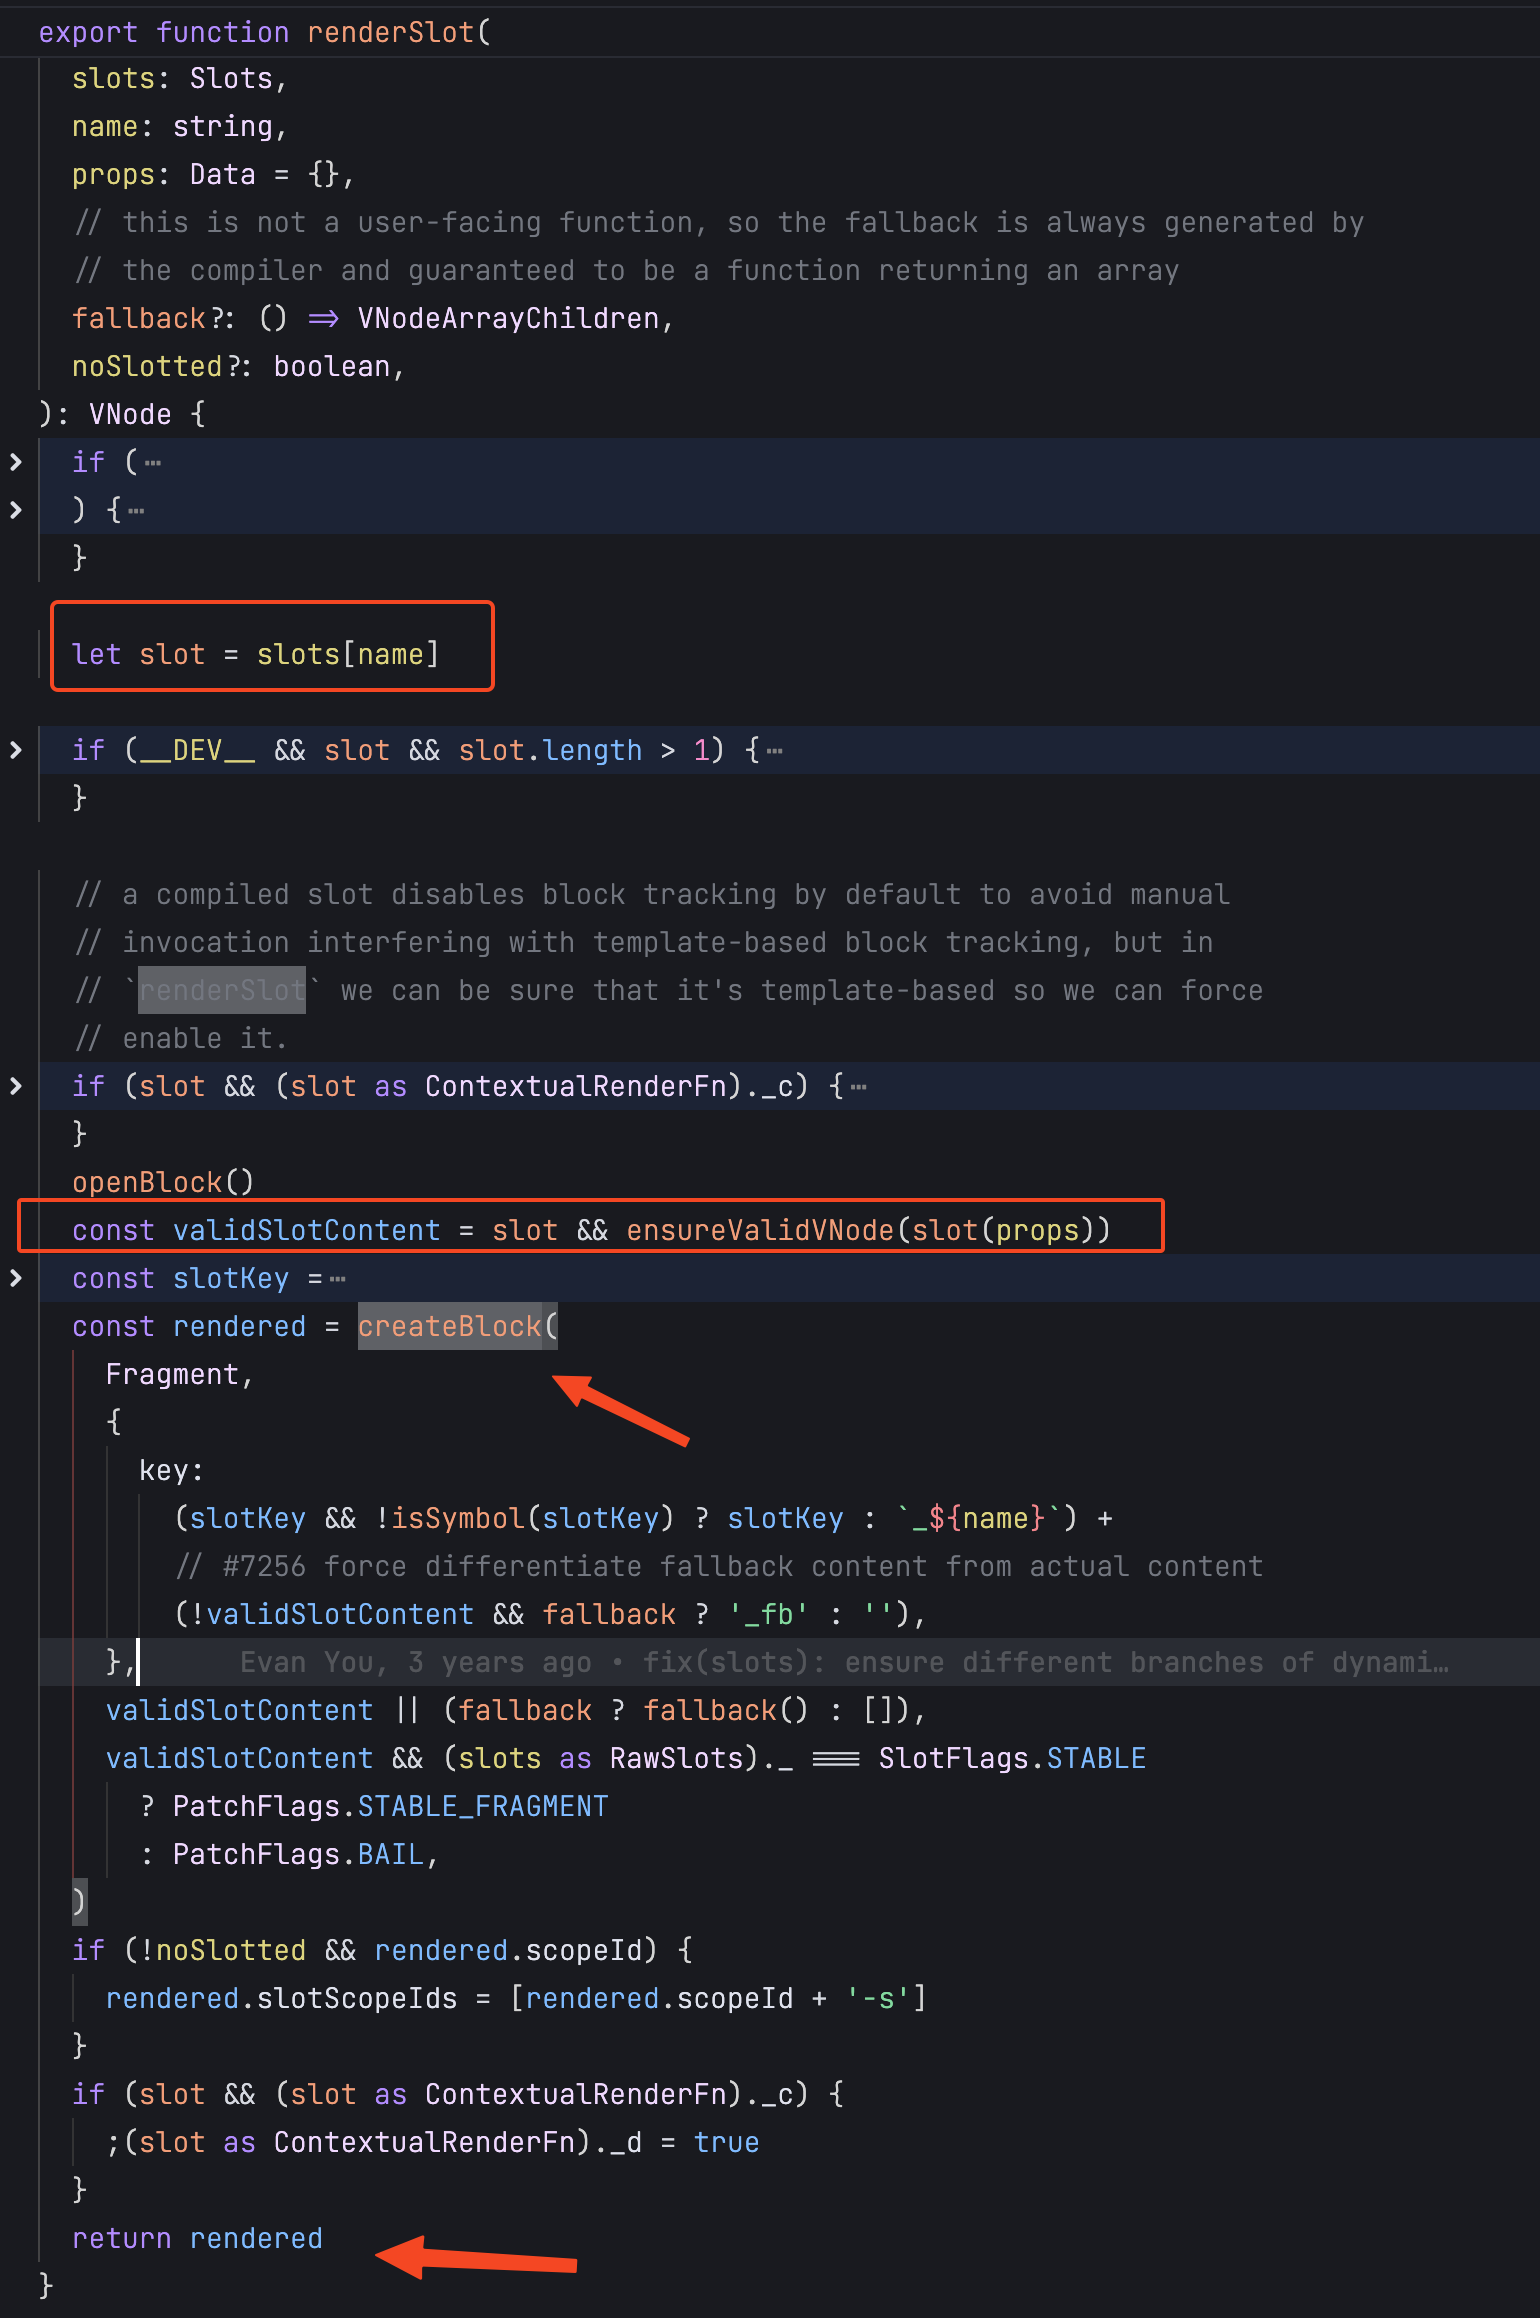
Task: Click the isSymbol function call
Action: coord(457,1518)
